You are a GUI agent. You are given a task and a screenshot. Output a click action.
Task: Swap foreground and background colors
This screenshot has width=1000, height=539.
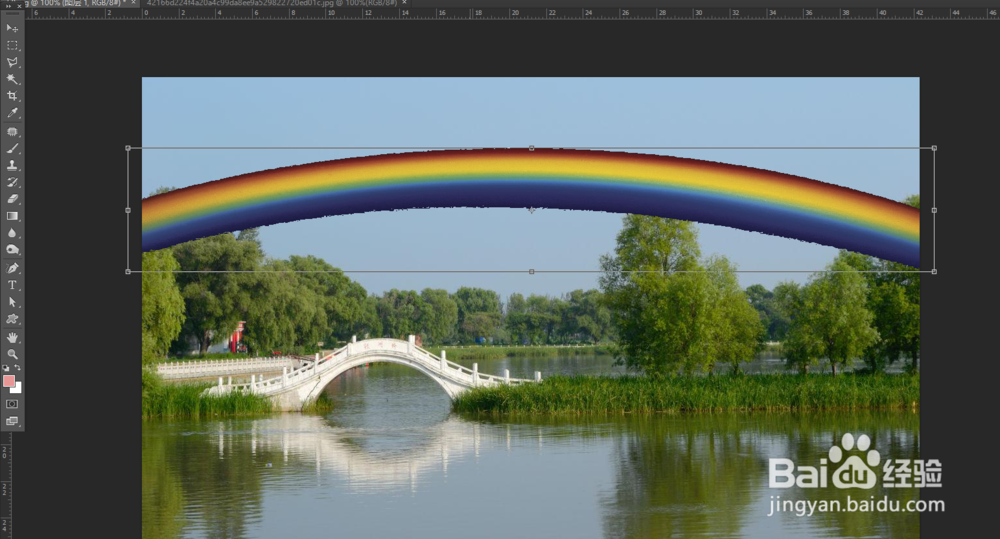(x=18, y=368)
